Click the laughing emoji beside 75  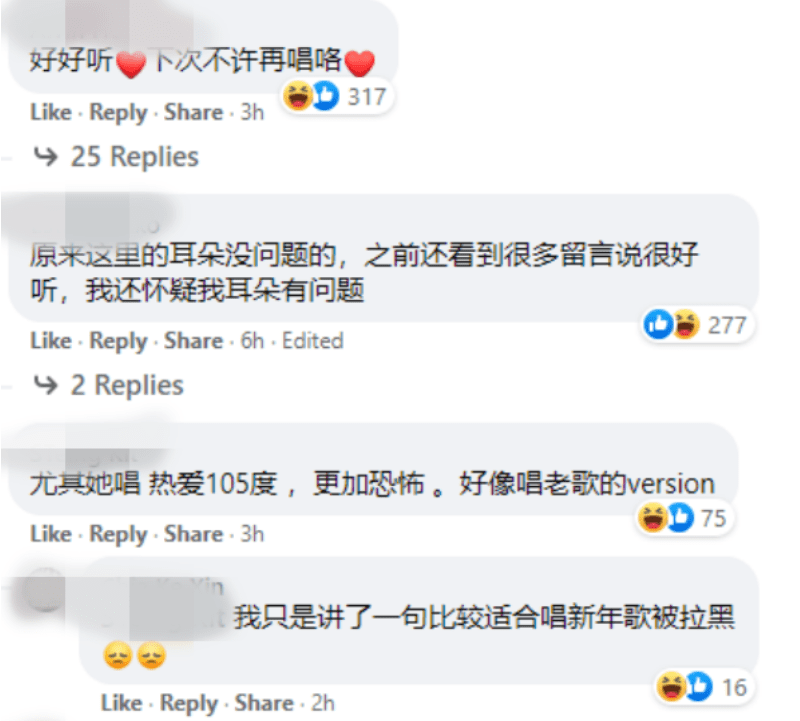[x=653, y=517]
